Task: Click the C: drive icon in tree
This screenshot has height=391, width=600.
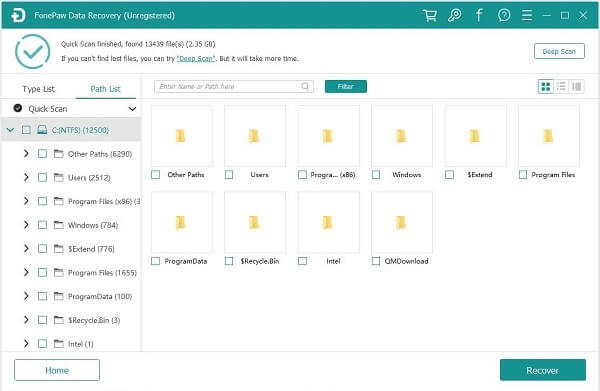Action: [42, 130]
